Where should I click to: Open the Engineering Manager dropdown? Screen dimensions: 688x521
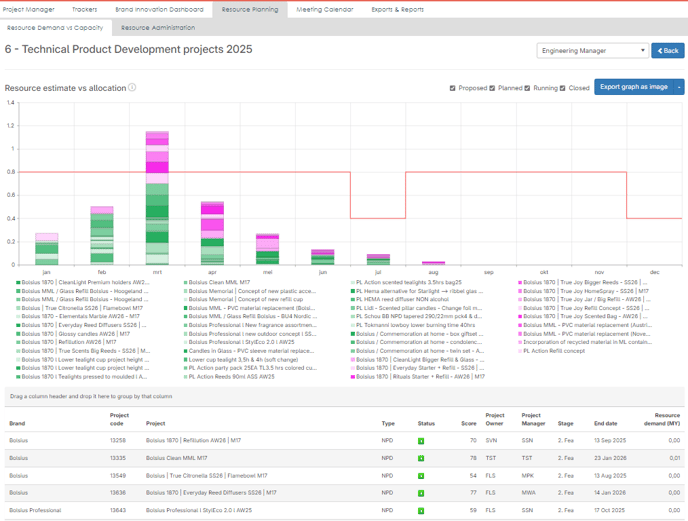coord(592,50)
